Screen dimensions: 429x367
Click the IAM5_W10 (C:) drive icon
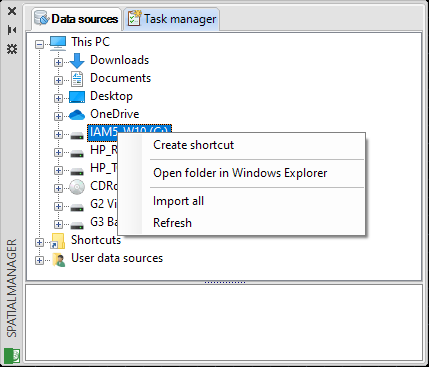coord(77,135)
